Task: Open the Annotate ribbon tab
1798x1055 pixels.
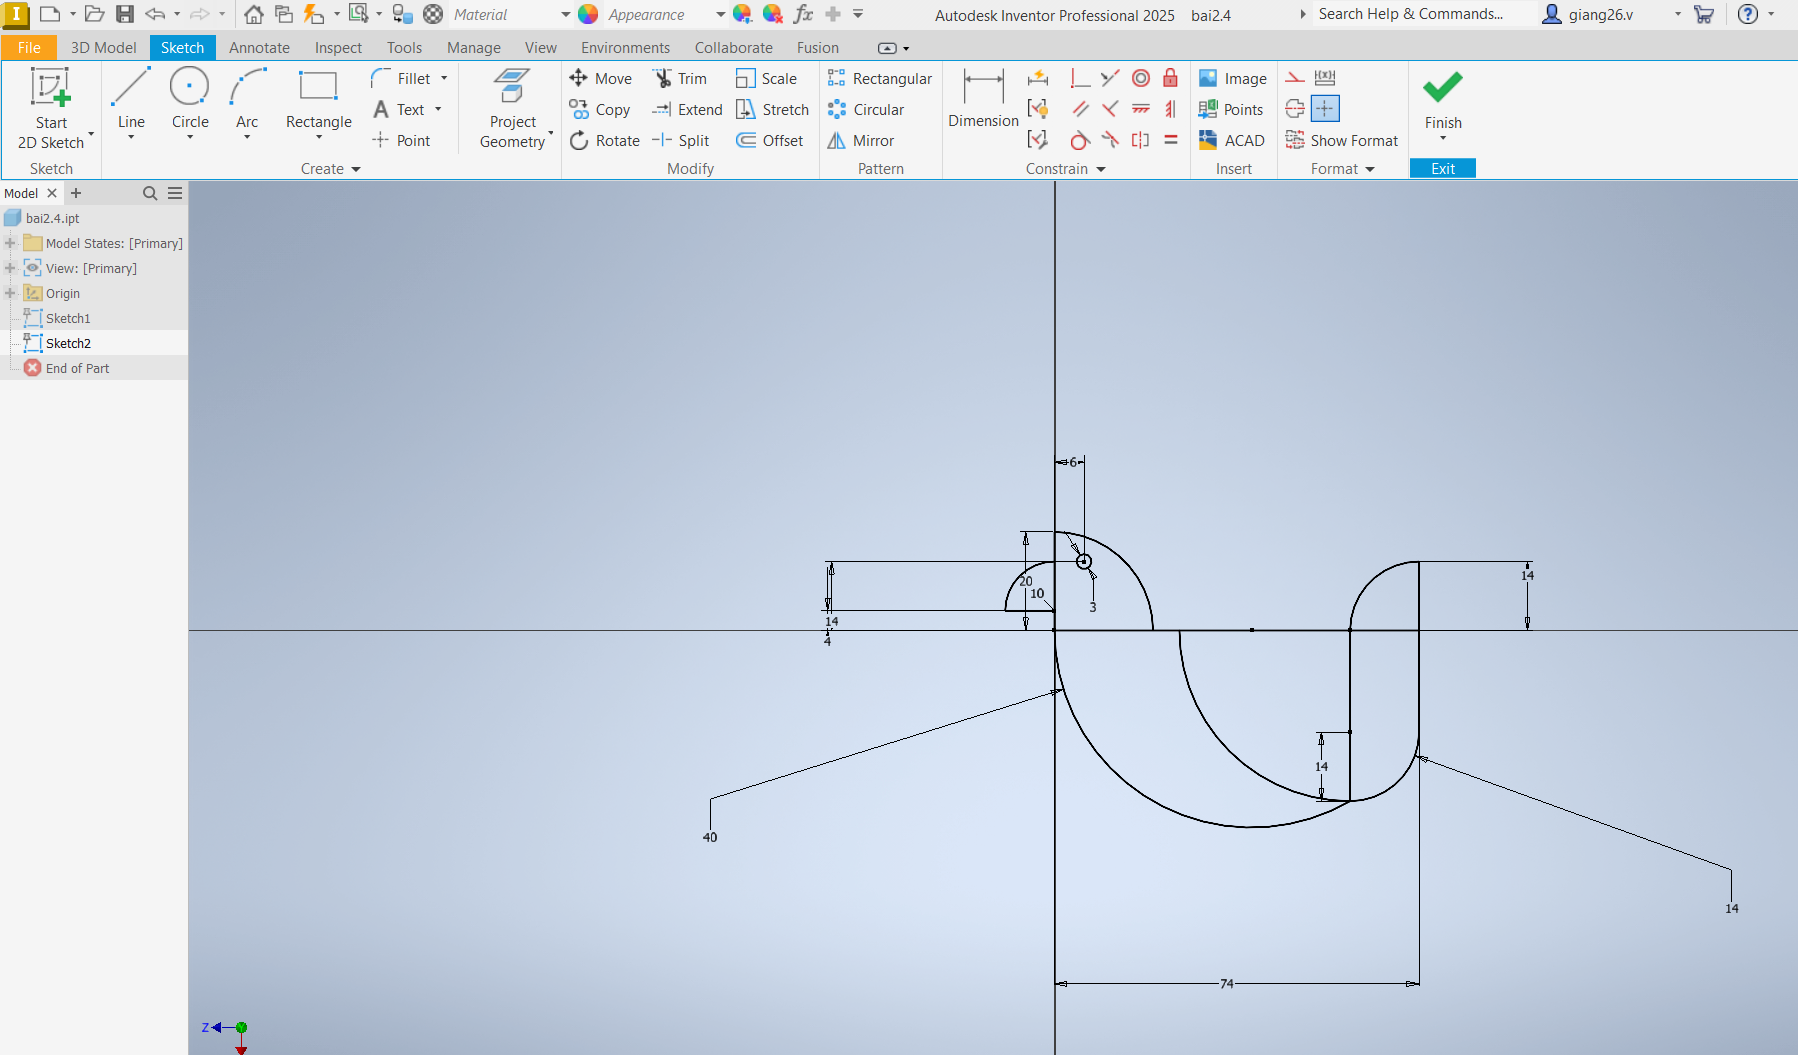Action: coord(259,48)
